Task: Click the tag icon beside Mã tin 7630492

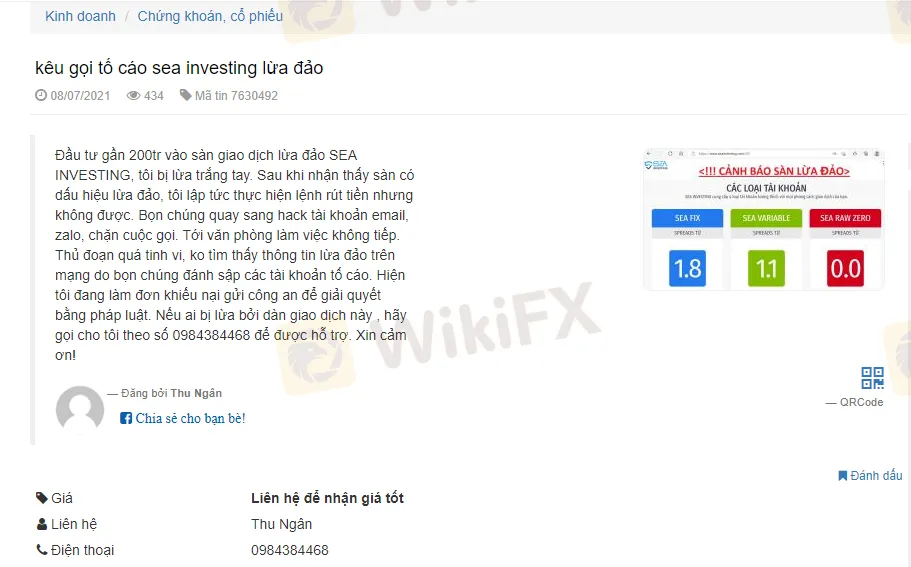Action: [185, 95]
